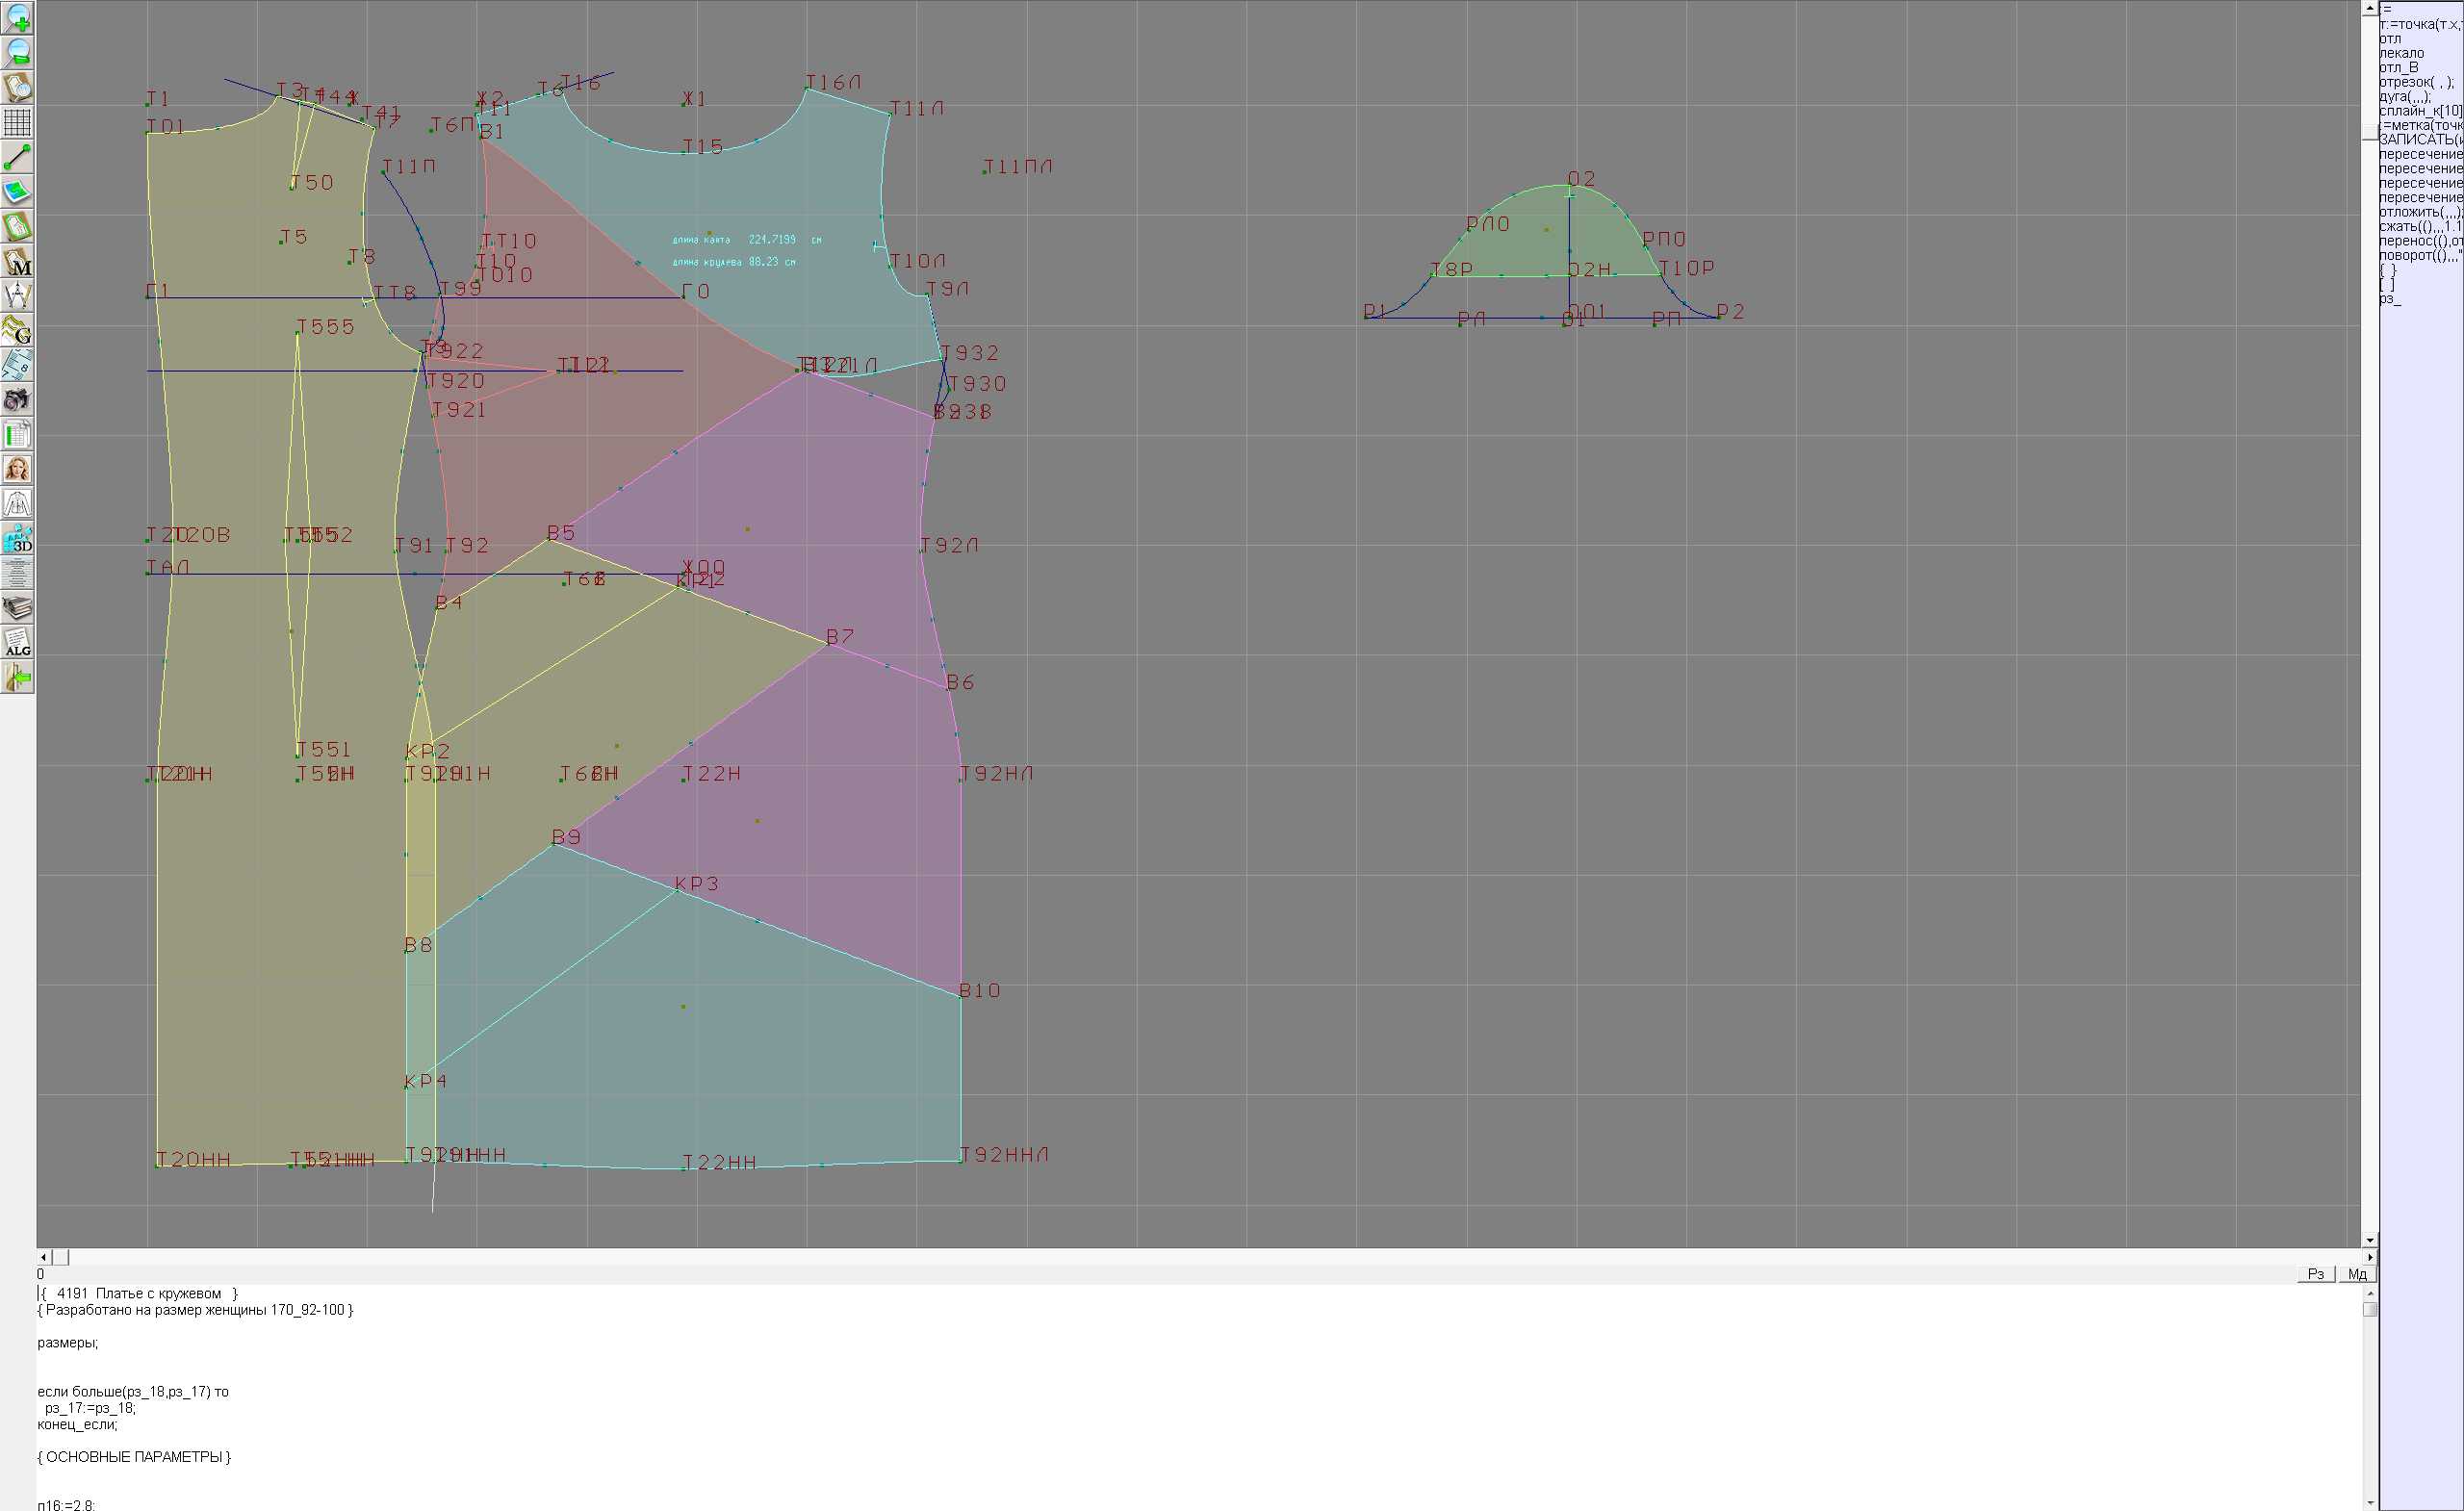This screenshot has height=1511, width=2464.
Task: Click the horizontal scrollbar left arrow
Action: pyautogui.click(x=43, y=1257)
